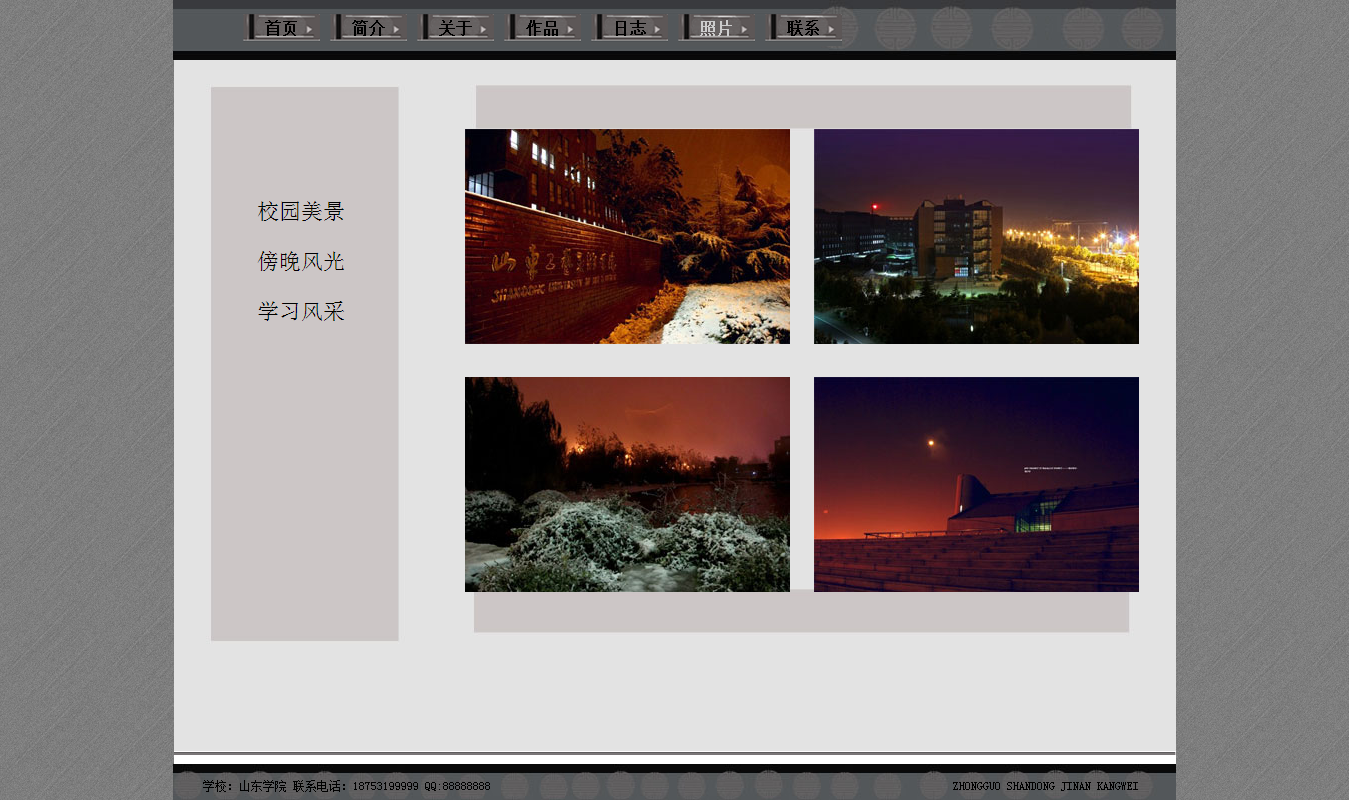Open the 联系 contact navigation button
This screenshot has width=1349, height=800.
click(x=803, y=28)
